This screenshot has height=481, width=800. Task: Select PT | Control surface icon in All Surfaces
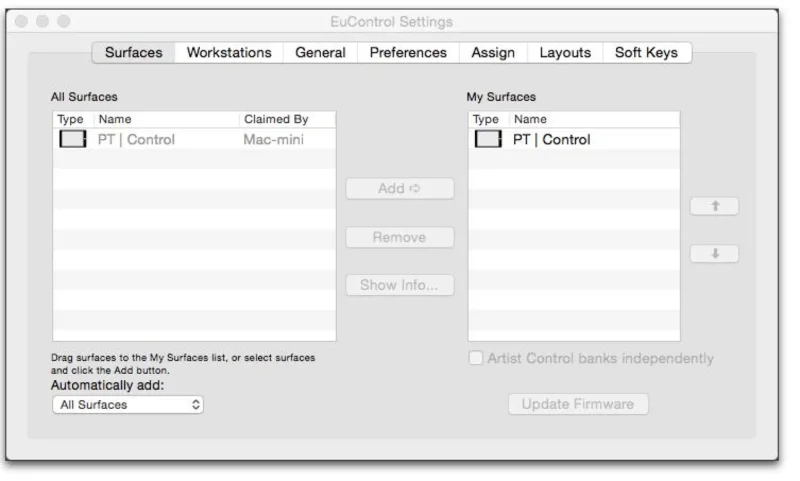[72, 139]
